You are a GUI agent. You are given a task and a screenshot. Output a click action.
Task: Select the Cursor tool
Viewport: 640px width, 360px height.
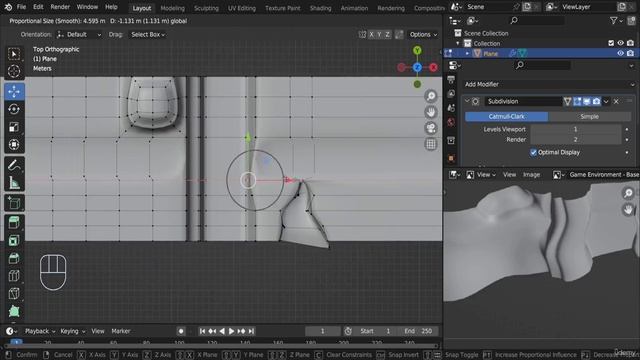14,71
